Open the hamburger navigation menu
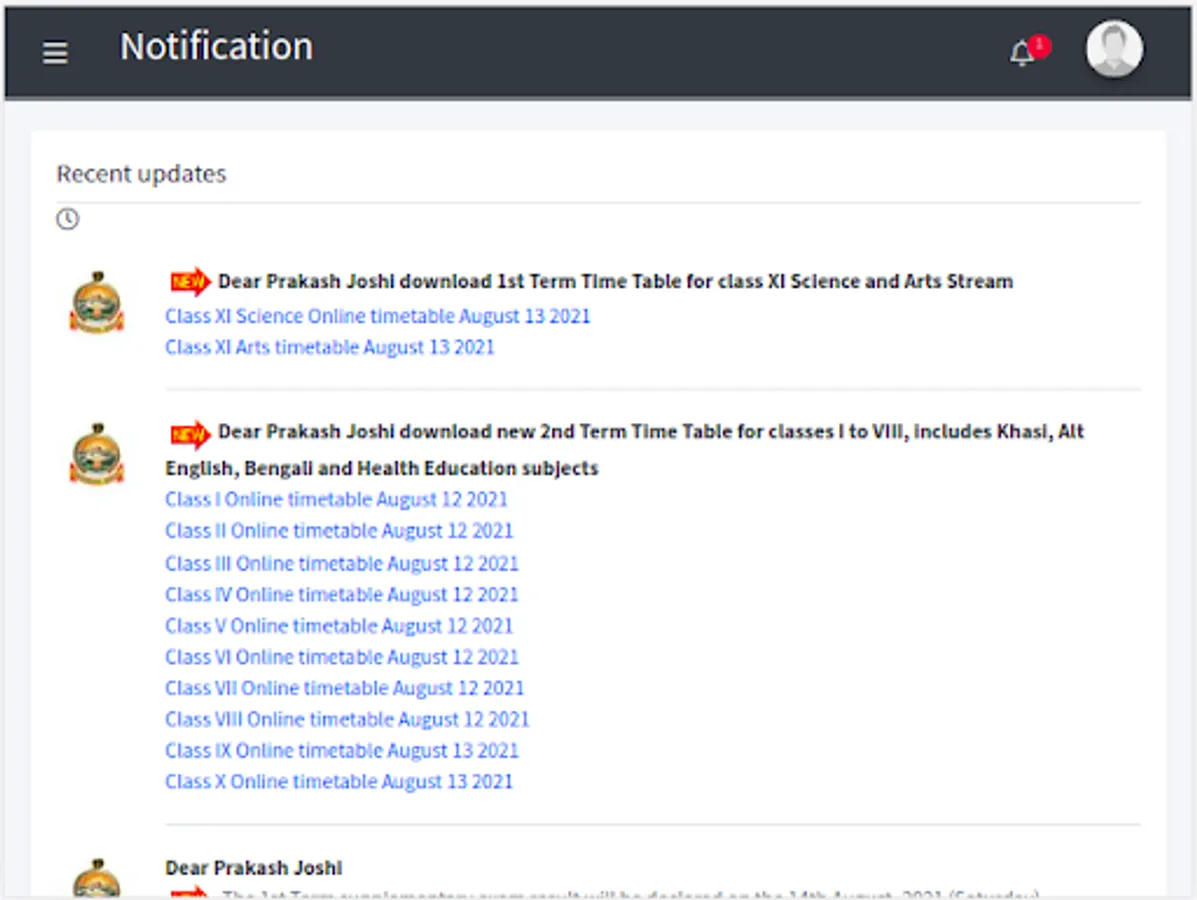The height and width of the screenshot is (900, 1197). (x=55, y=52)
